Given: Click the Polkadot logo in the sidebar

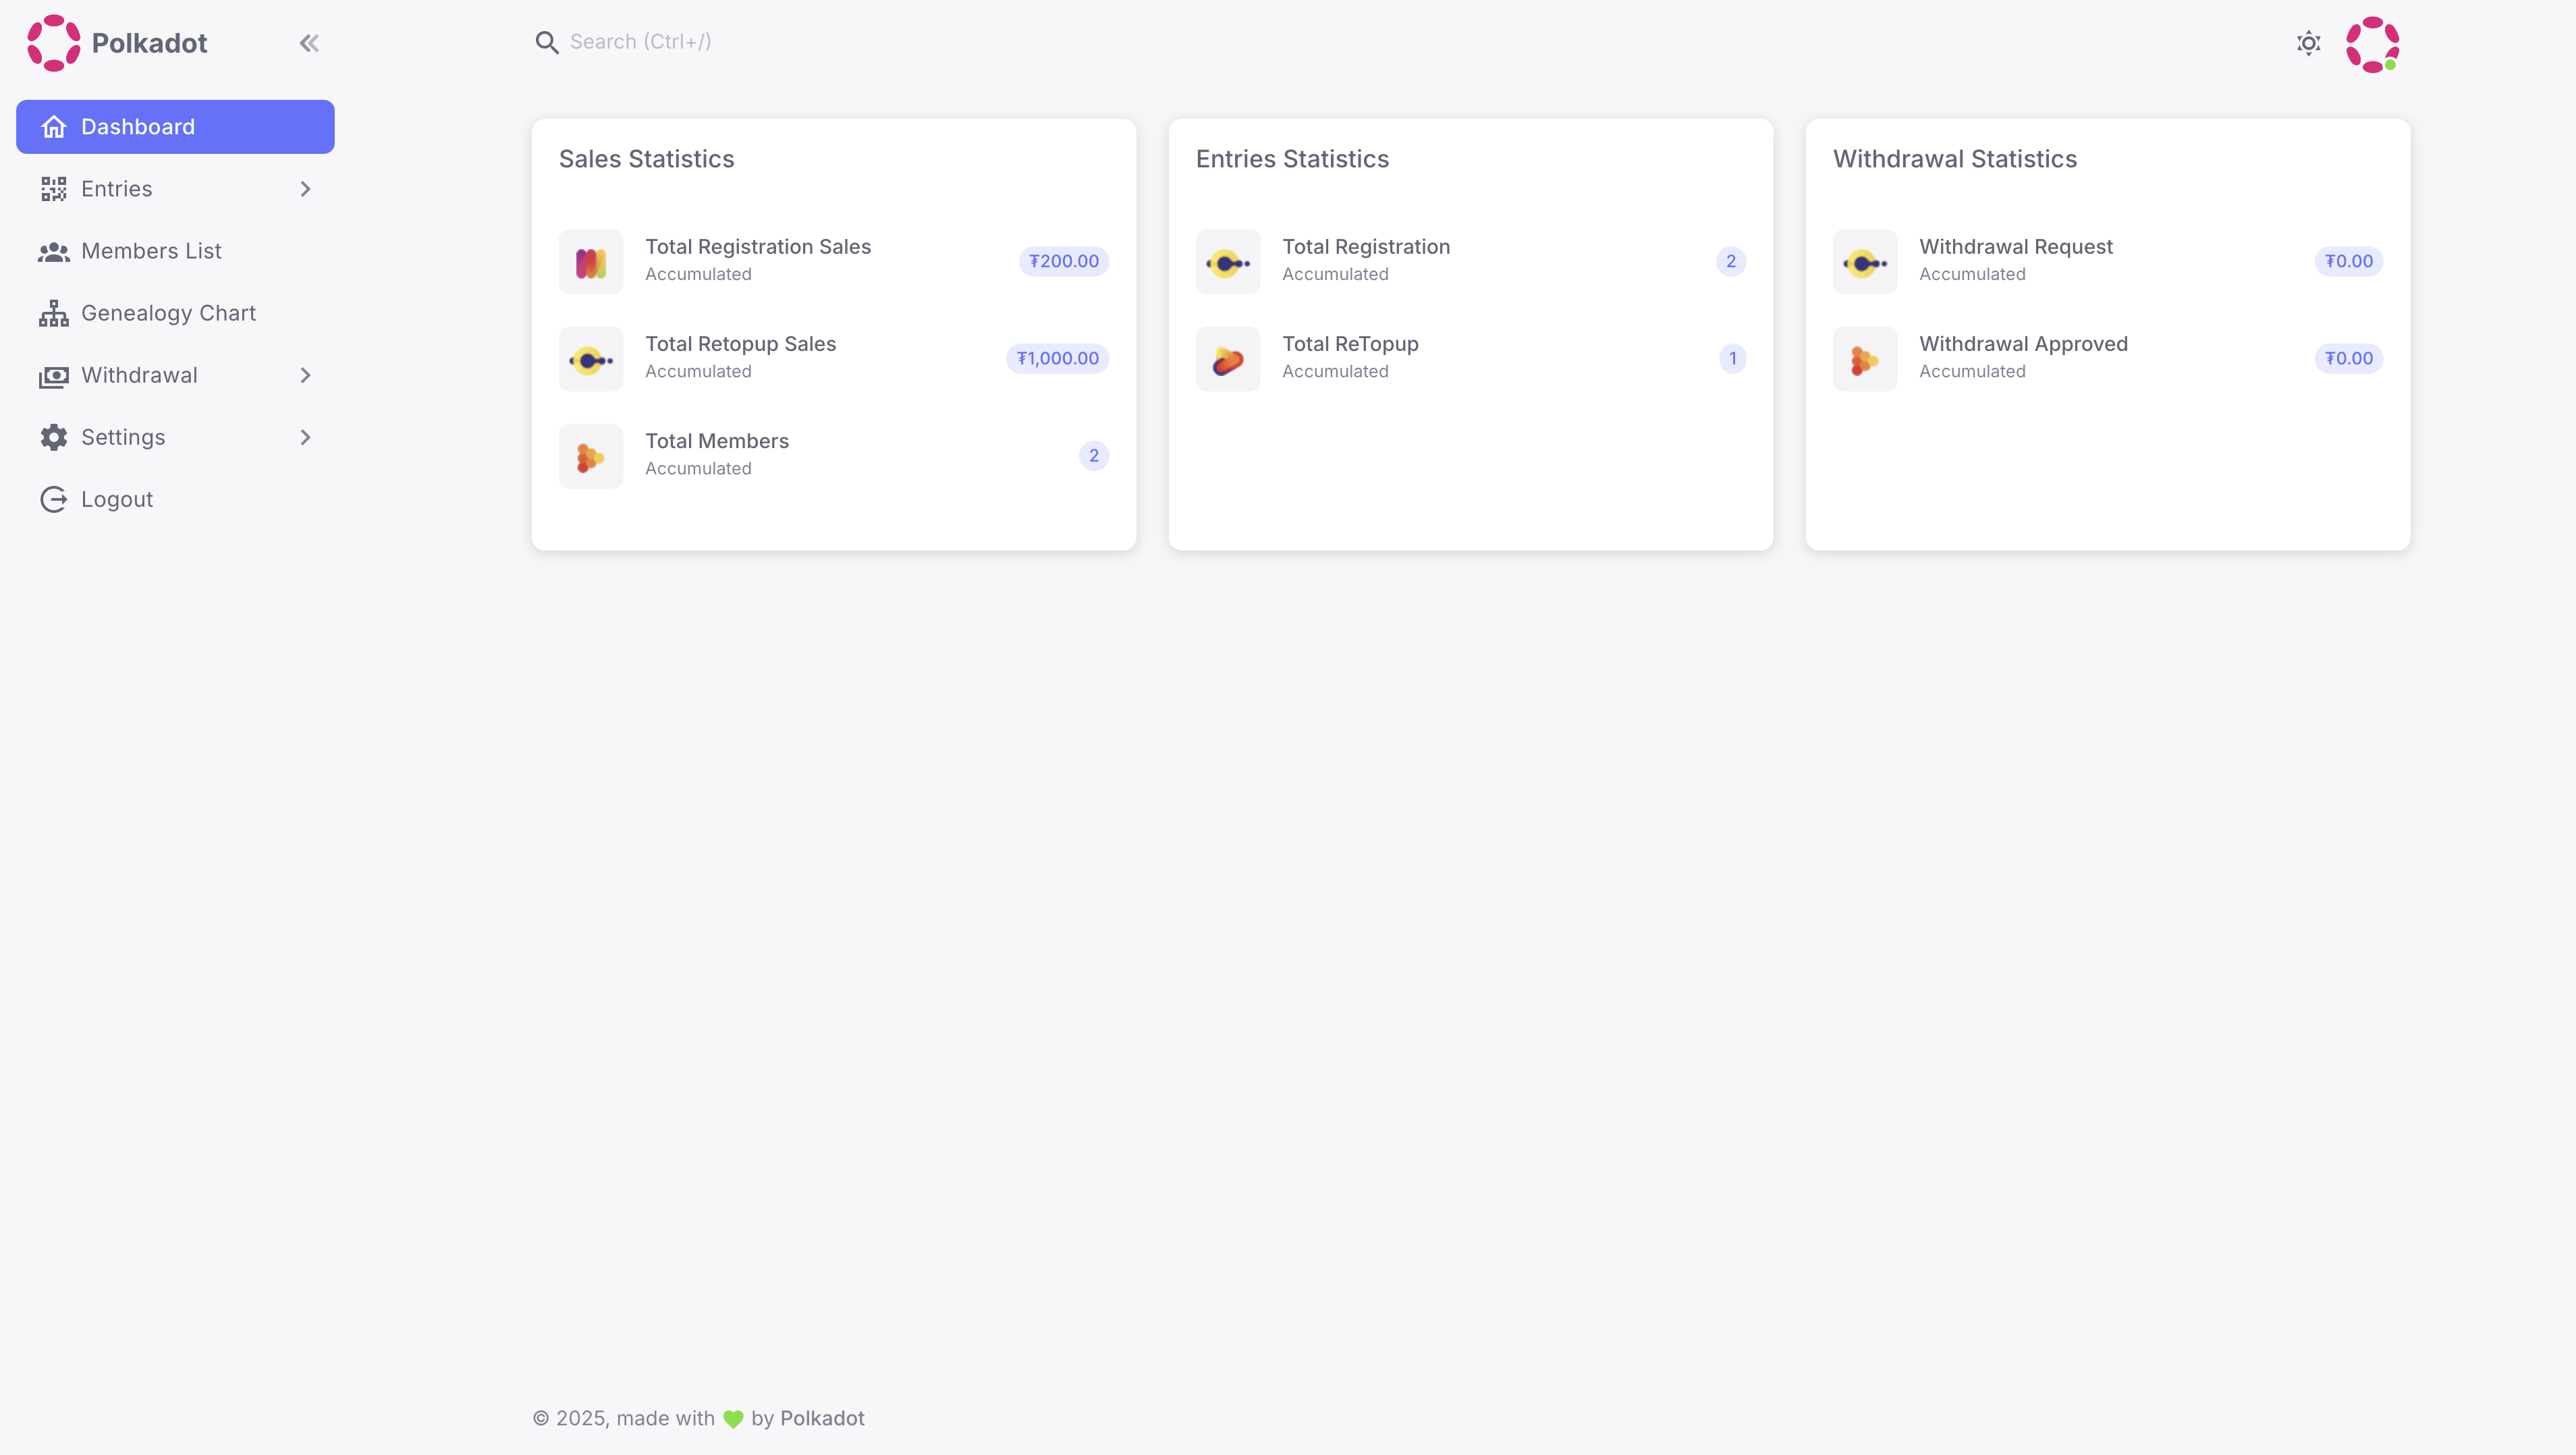Looking at the screenshot, I should [54, 43].
